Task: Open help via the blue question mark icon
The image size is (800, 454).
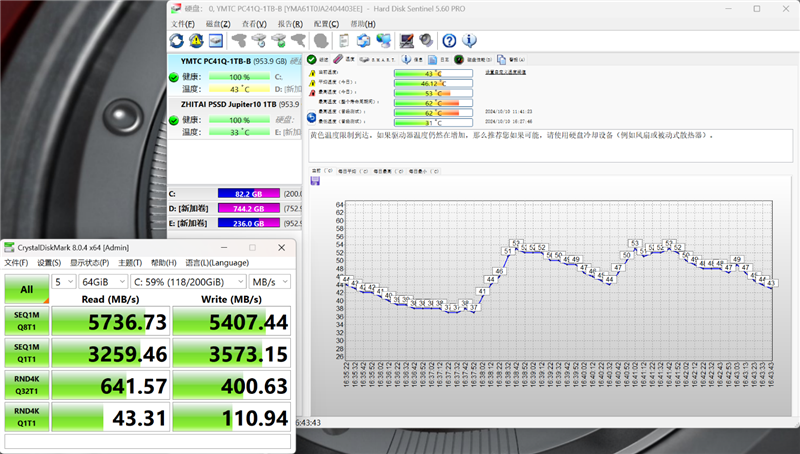Action: 449,41
